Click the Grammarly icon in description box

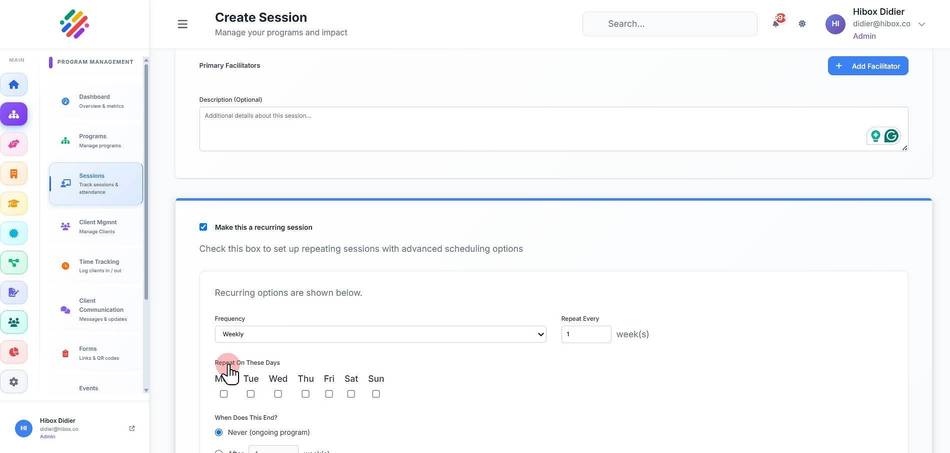coord(891,136)
